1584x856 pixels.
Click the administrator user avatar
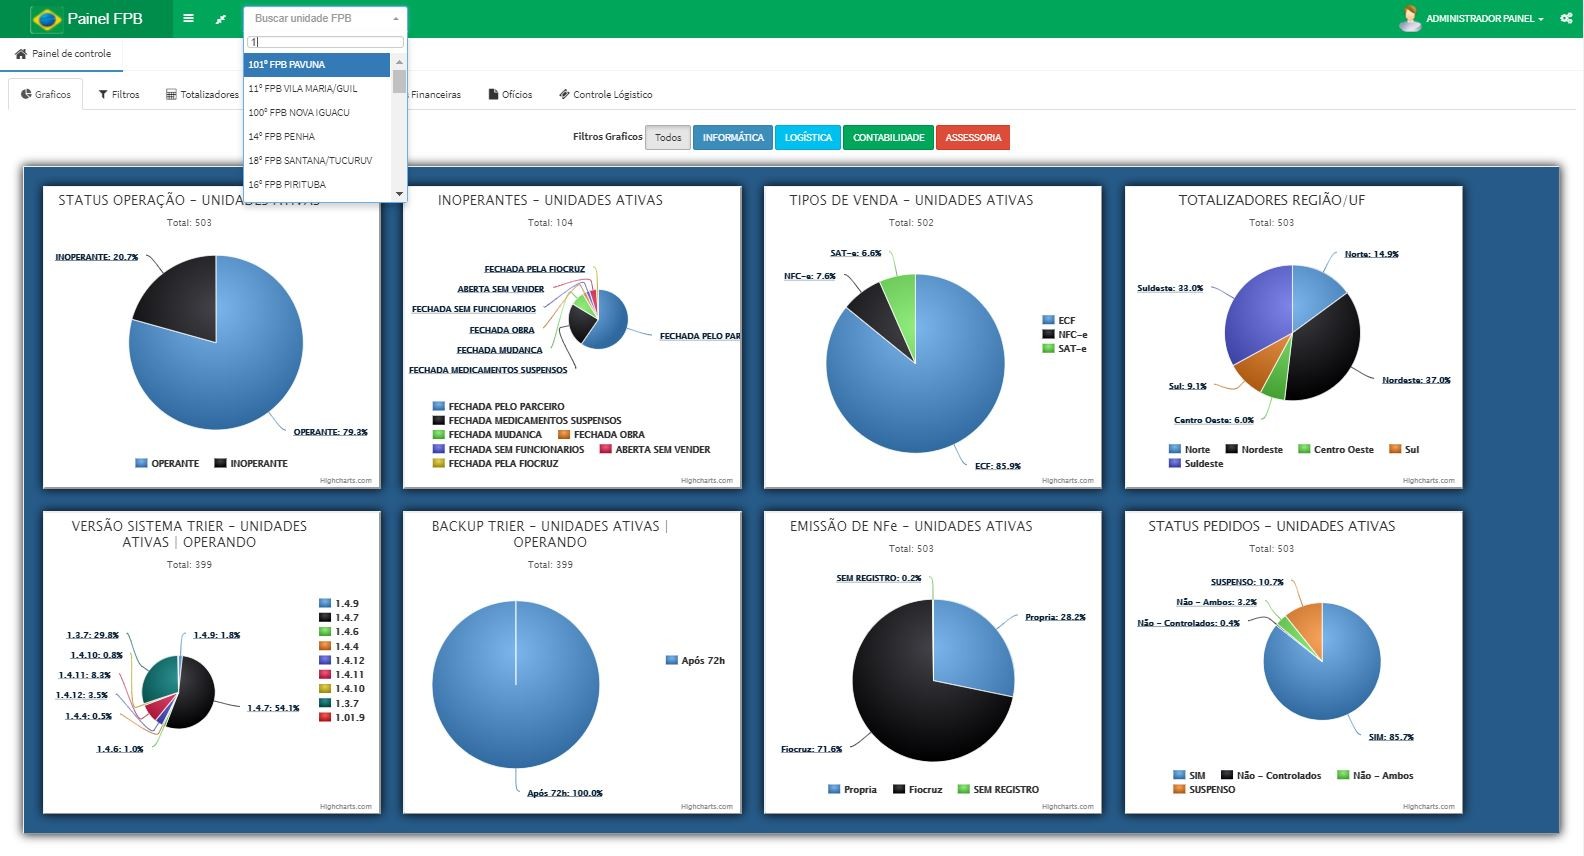(x=1410, y=18)
